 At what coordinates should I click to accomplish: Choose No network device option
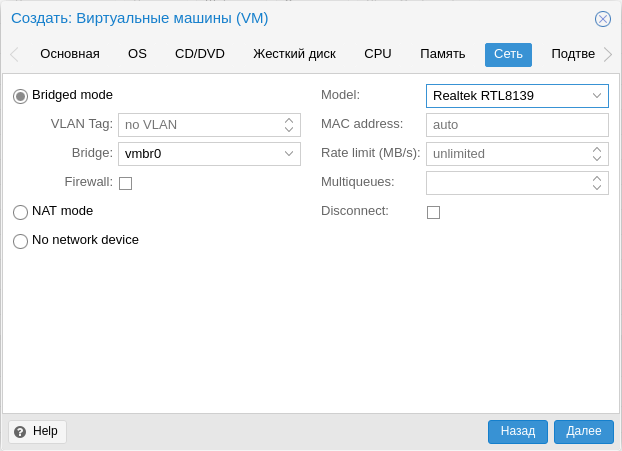(x=20, y=241)
